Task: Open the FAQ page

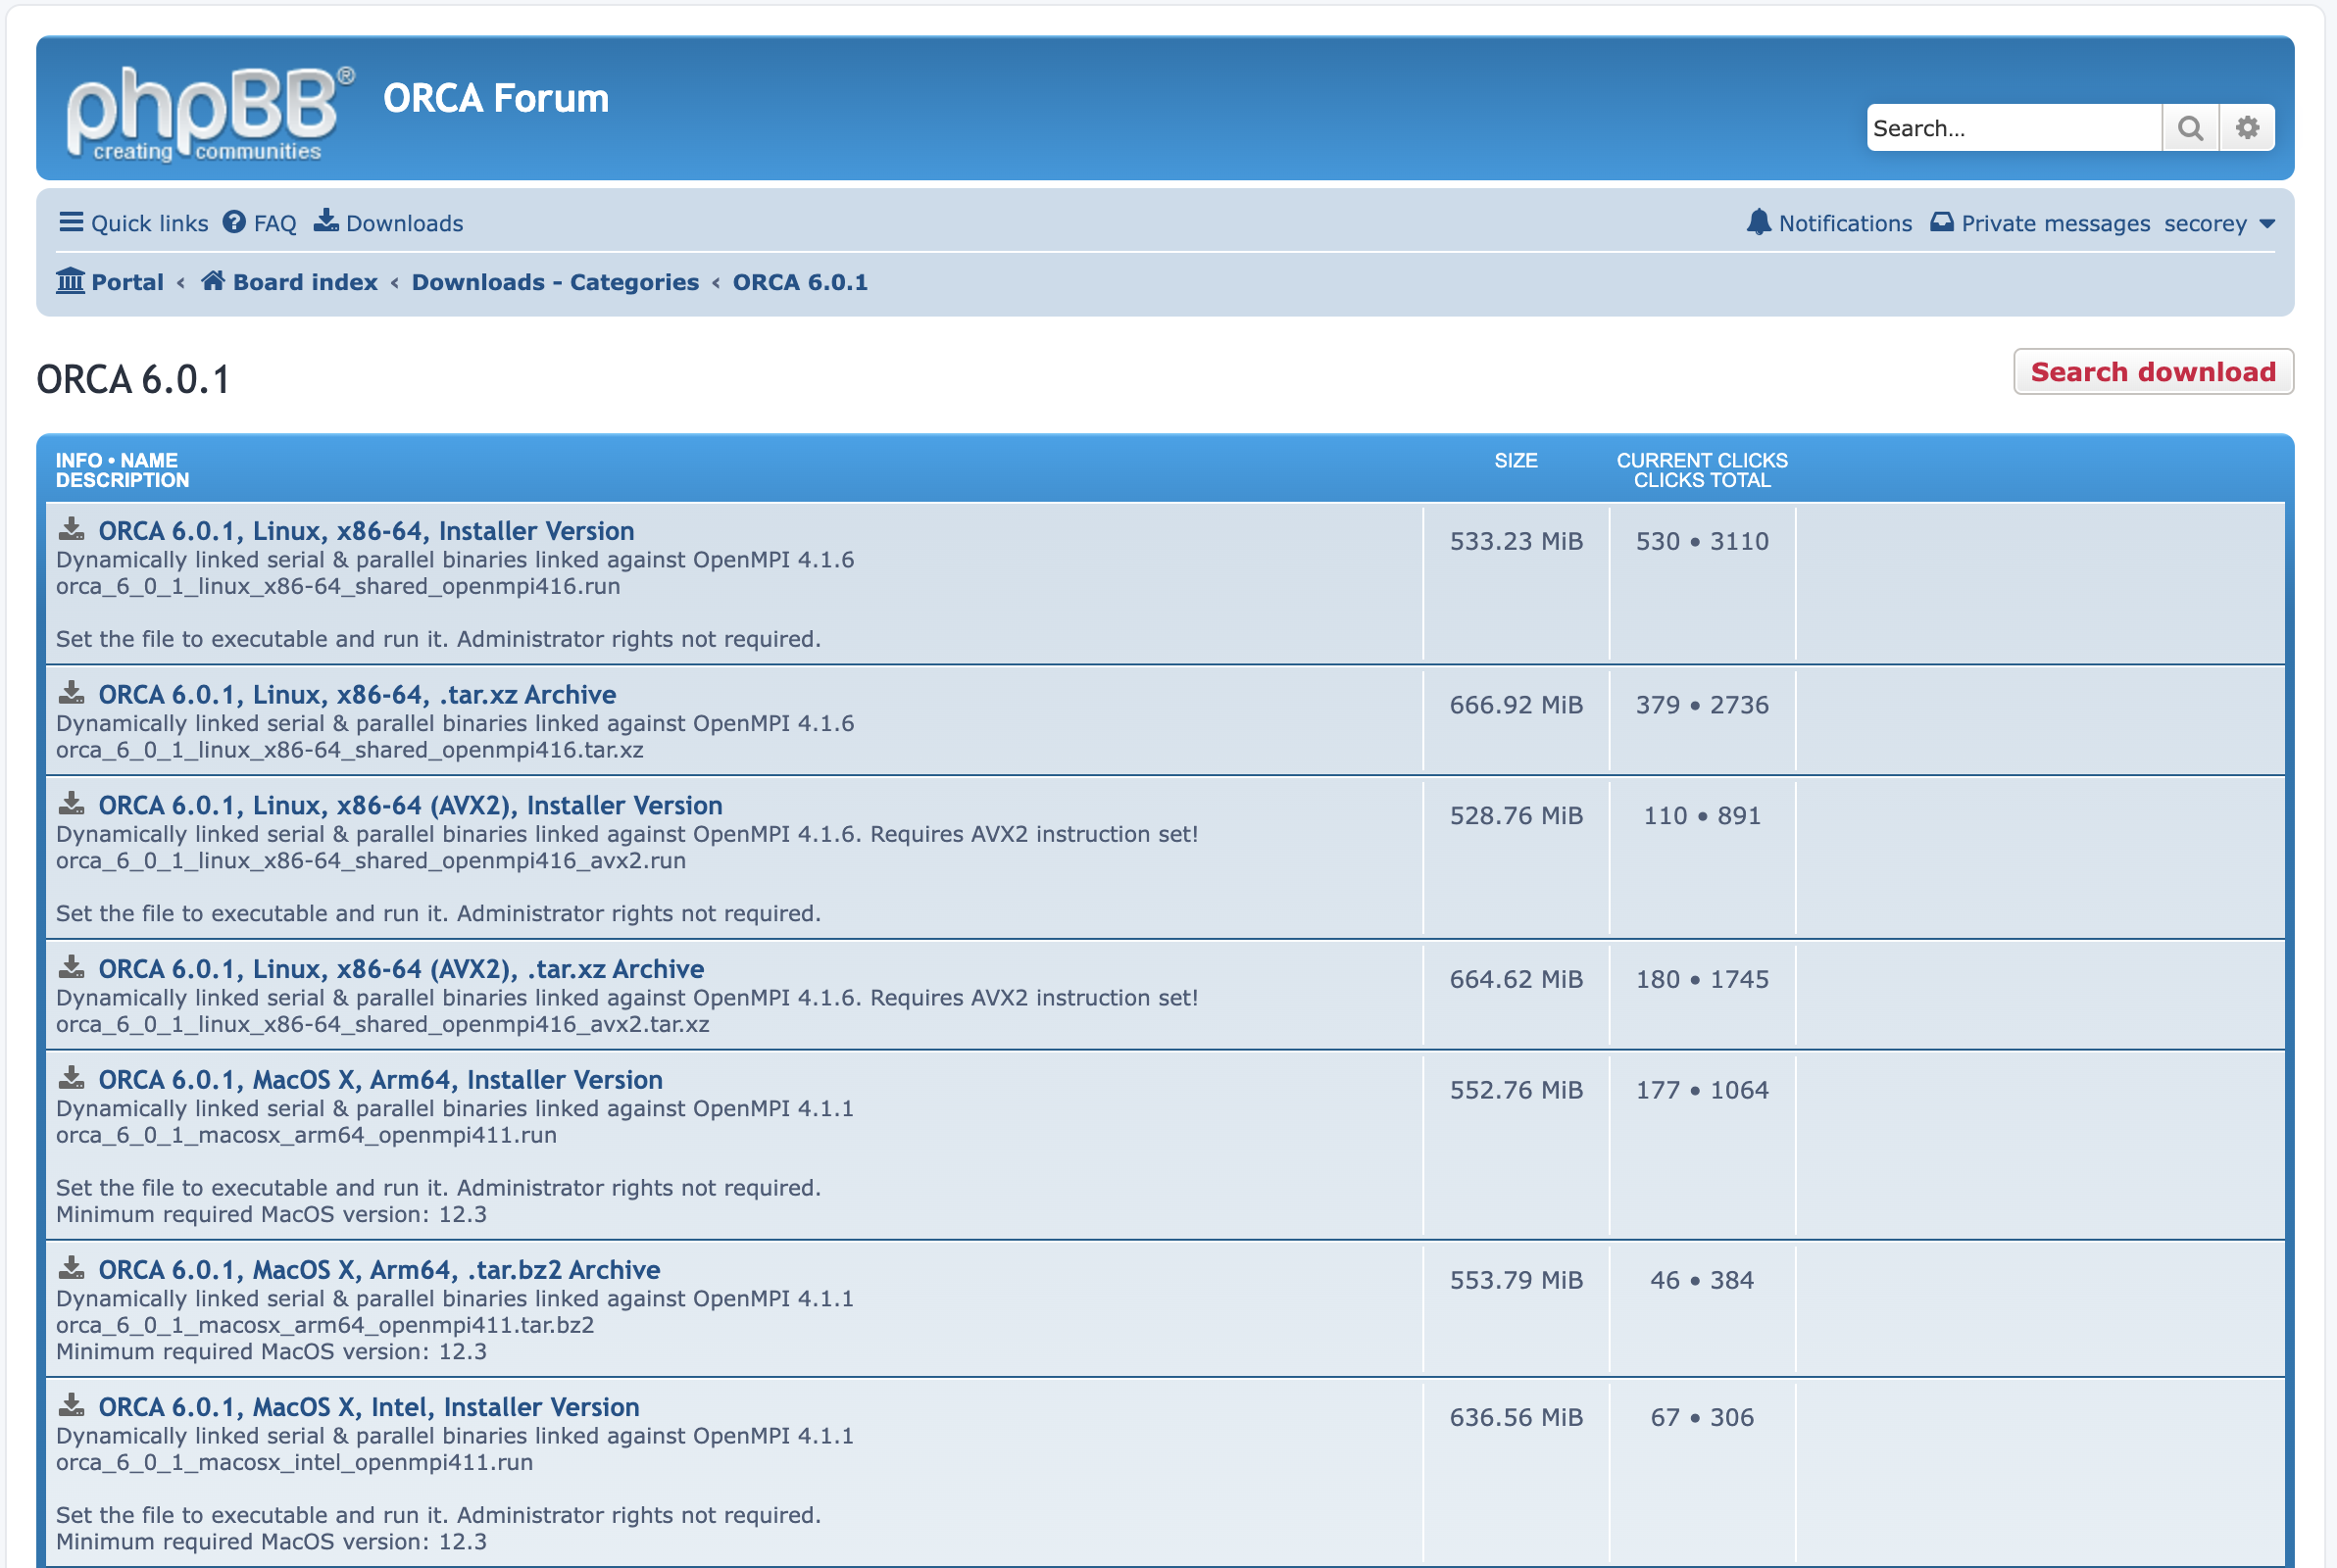Action: [x=260, y=223]
